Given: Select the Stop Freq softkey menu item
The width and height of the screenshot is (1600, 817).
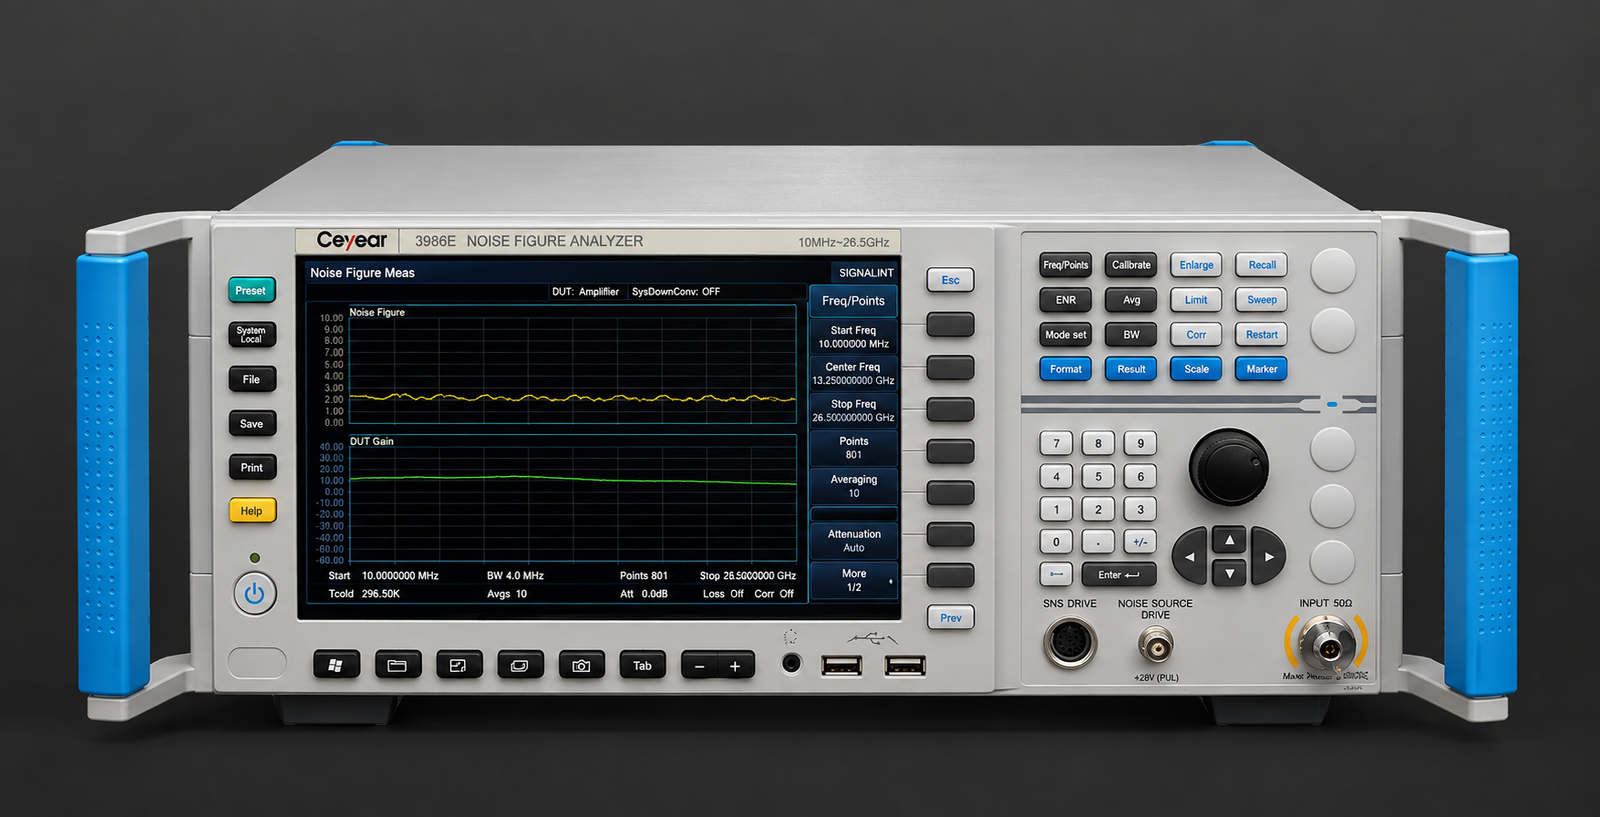Looking at the screenshot, I should 853,411.
